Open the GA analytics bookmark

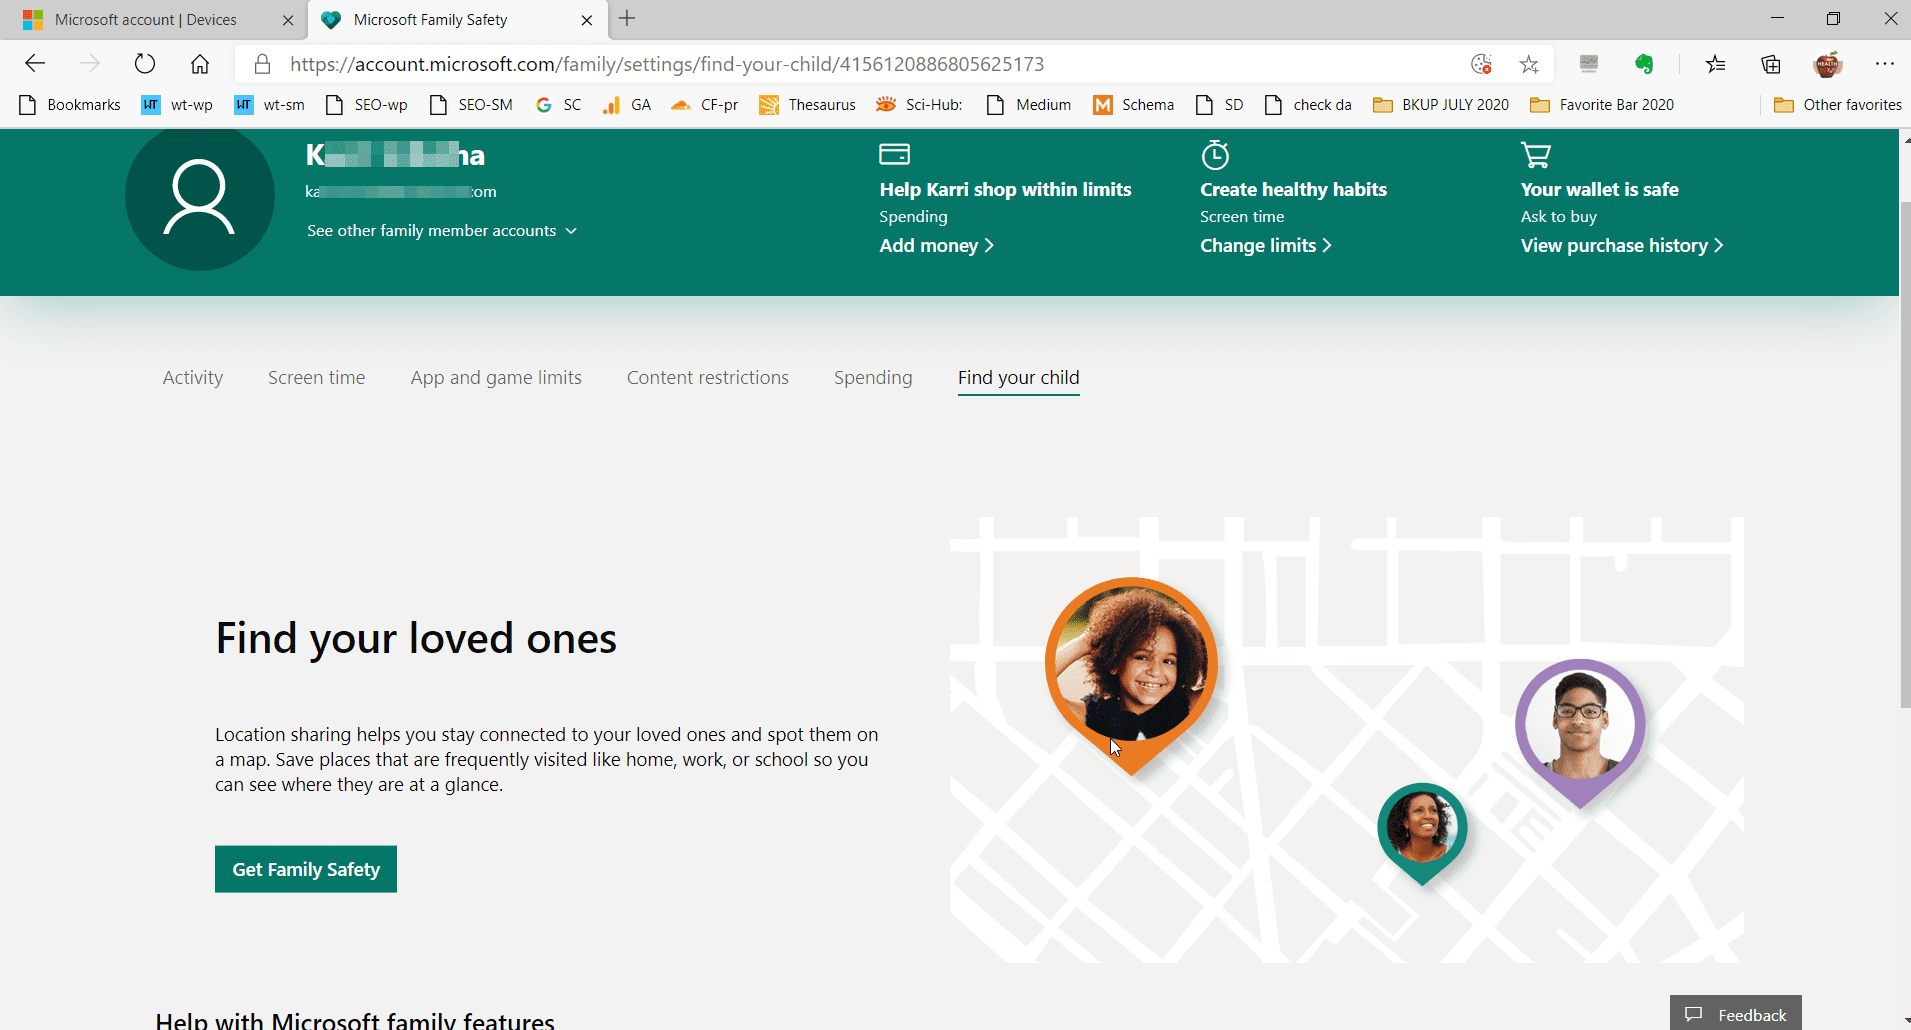coord(627,105)
